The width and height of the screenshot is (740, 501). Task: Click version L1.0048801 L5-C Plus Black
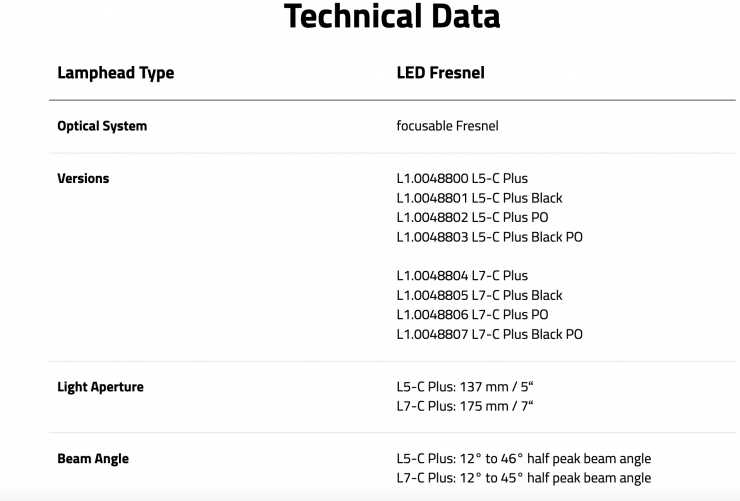click(x=480, y=198)
